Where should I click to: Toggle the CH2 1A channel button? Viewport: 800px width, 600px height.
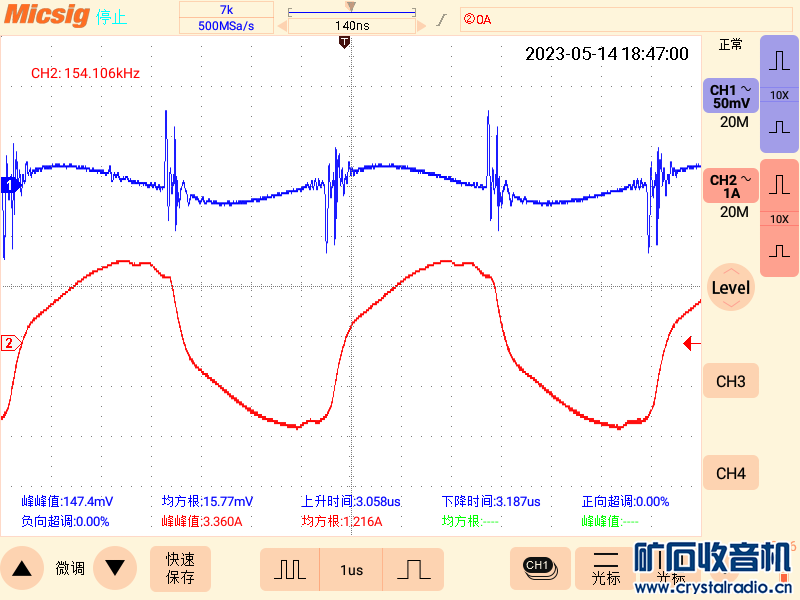point(731,186)
